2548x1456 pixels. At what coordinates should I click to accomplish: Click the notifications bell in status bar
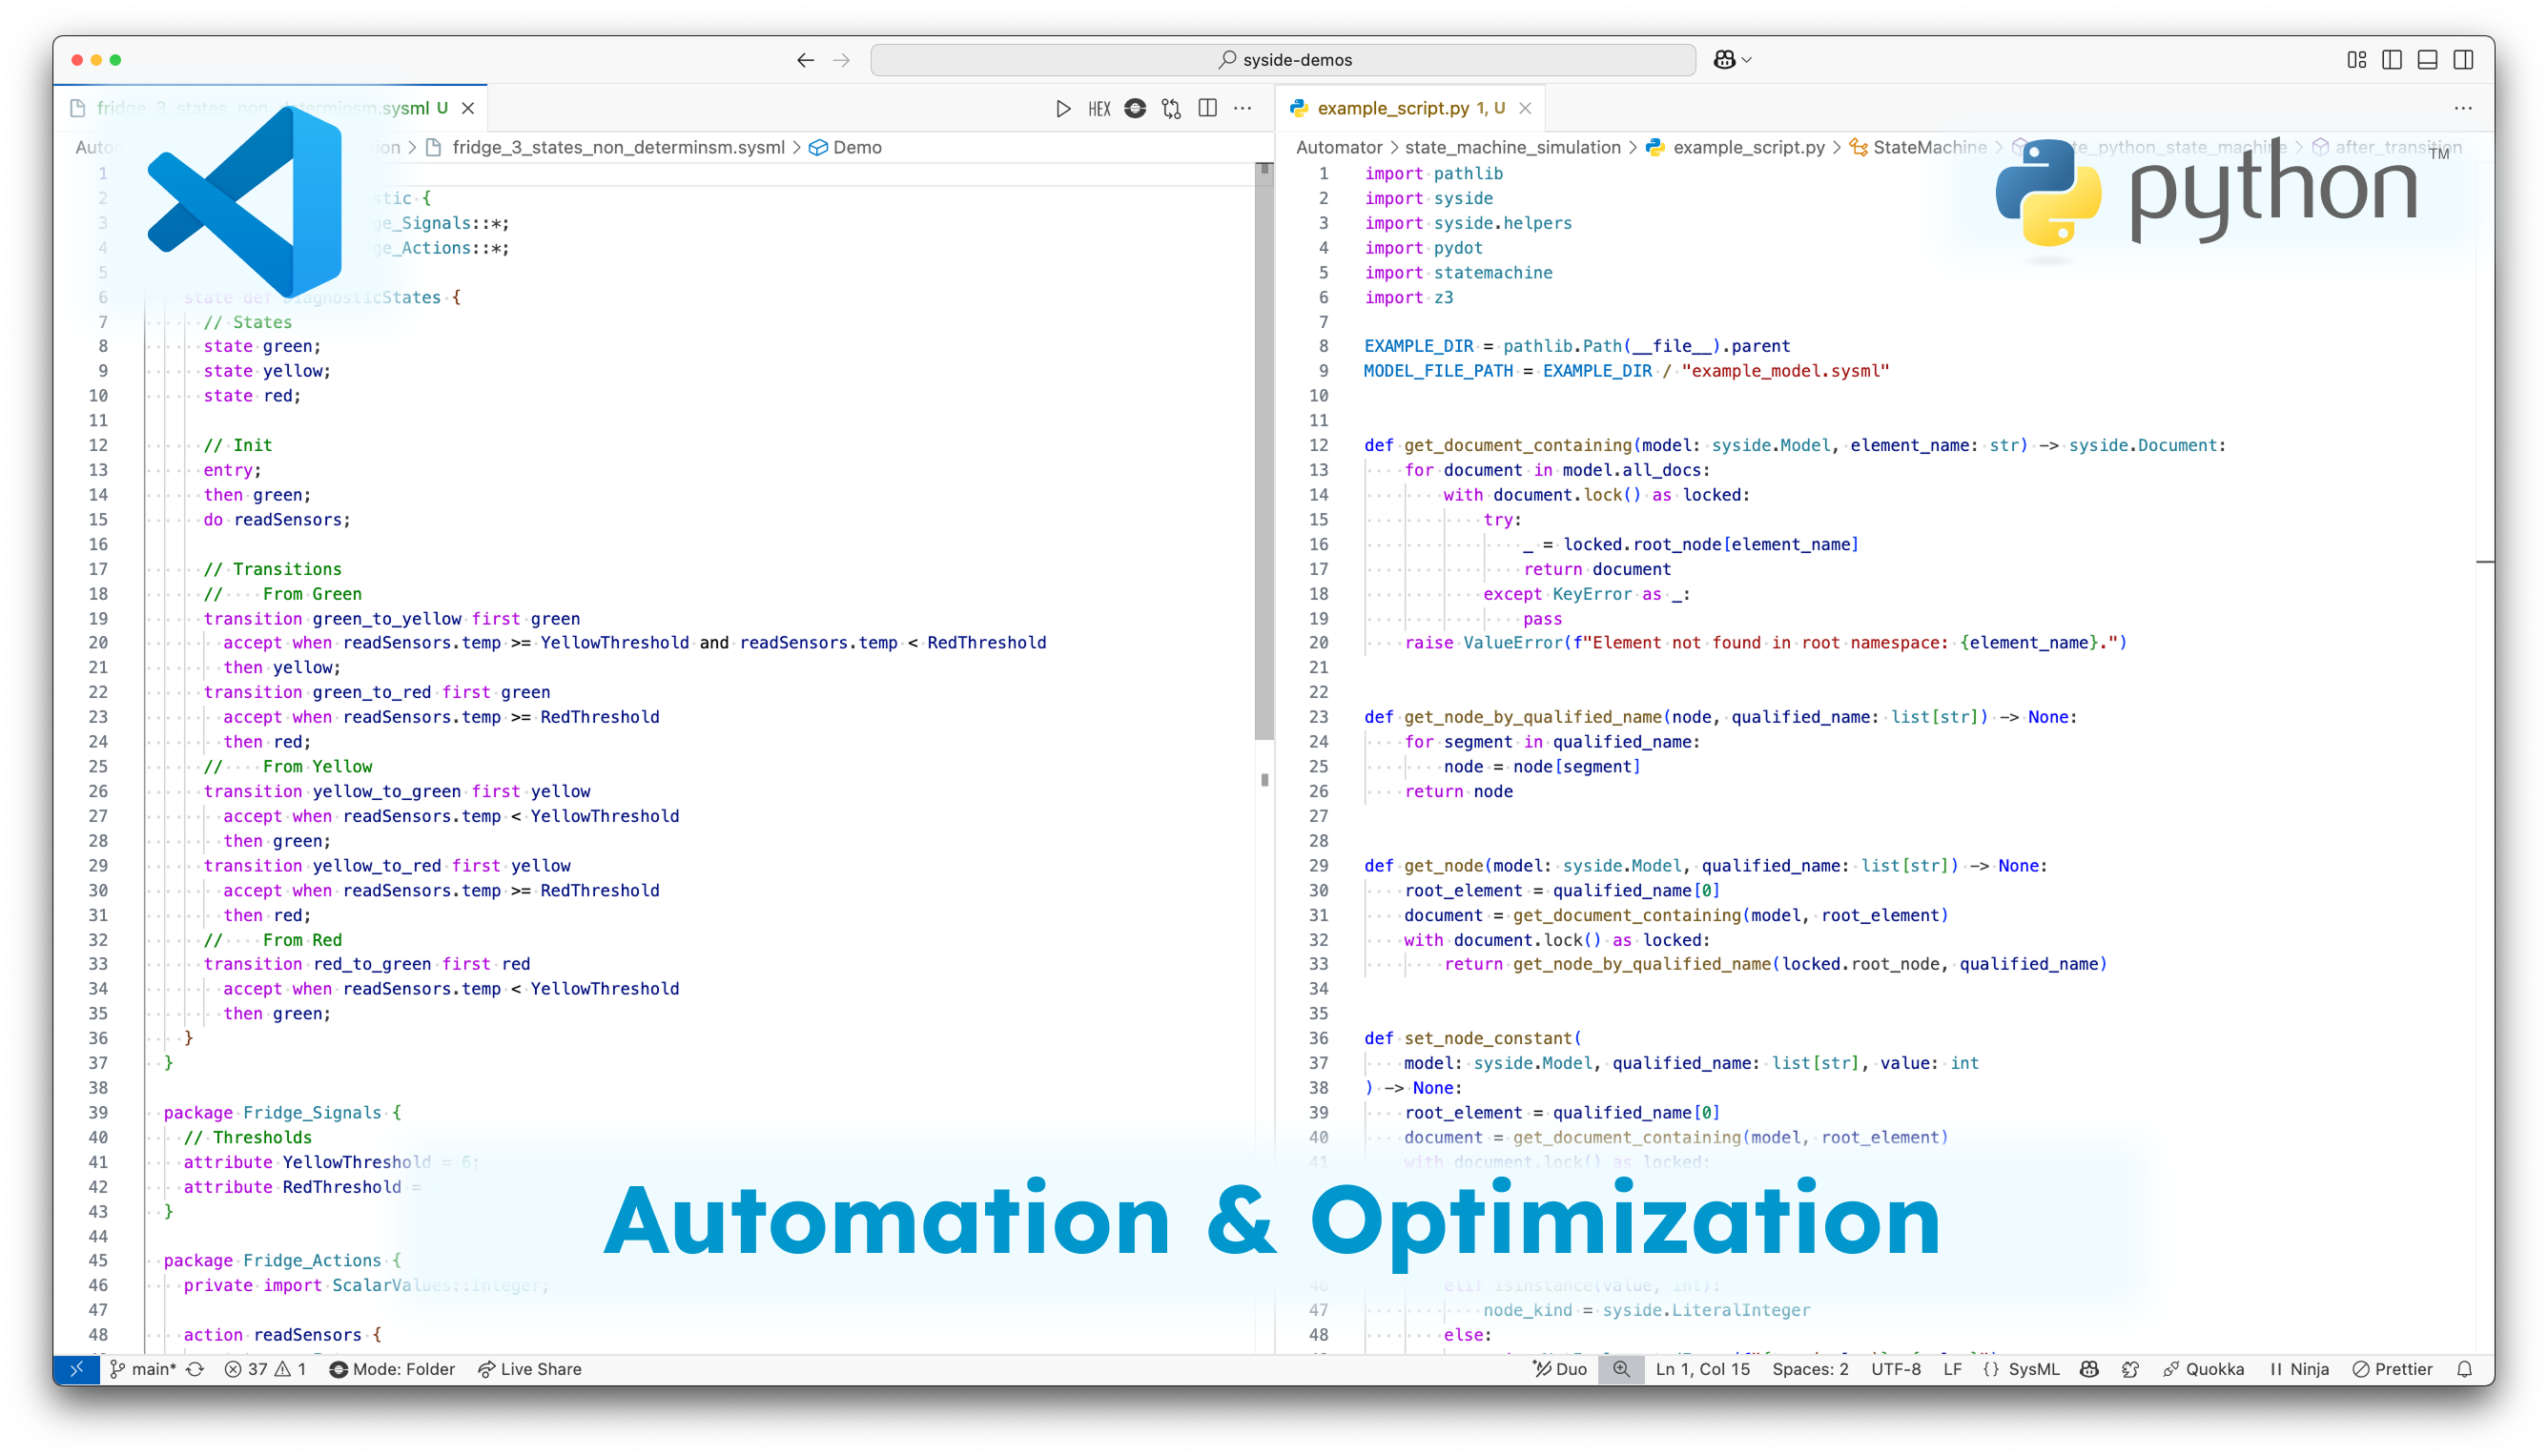(2464, 1369)
